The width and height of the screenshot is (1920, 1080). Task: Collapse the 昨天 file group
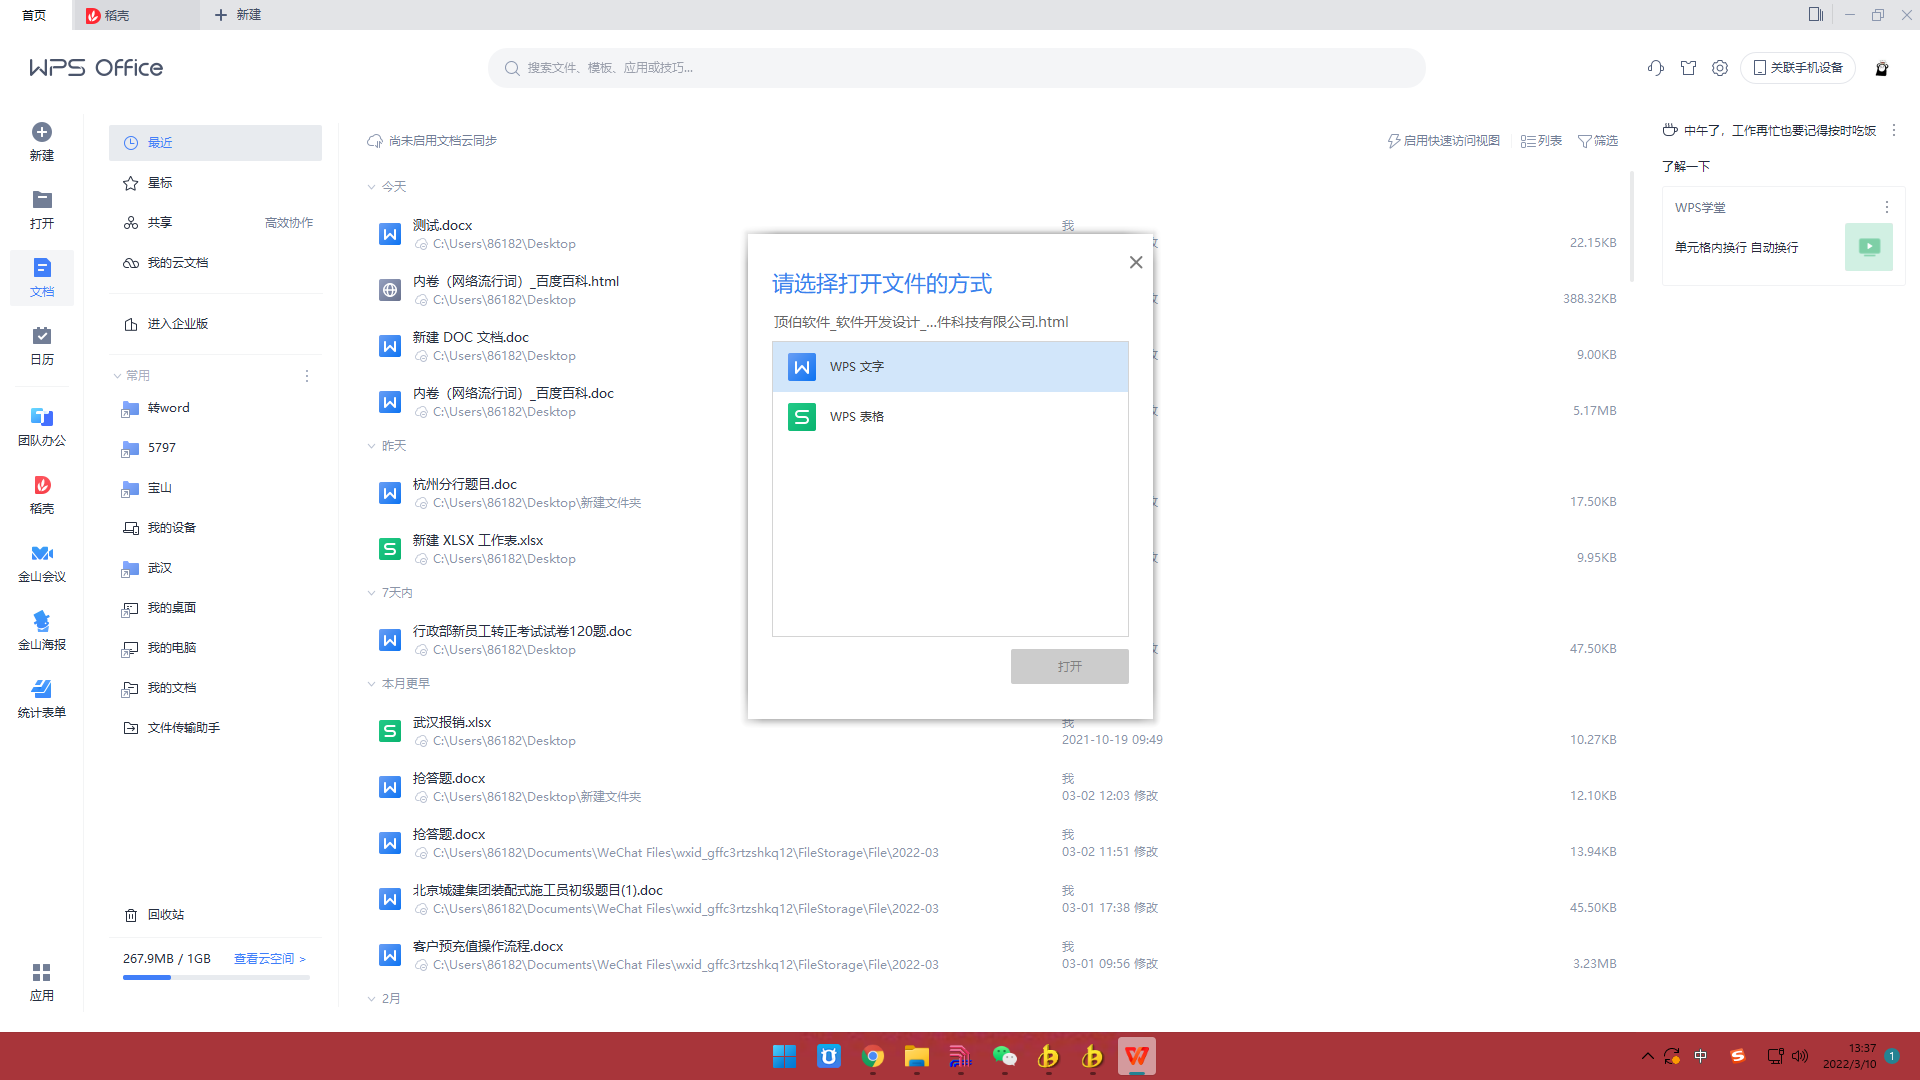tap(372, 446)
